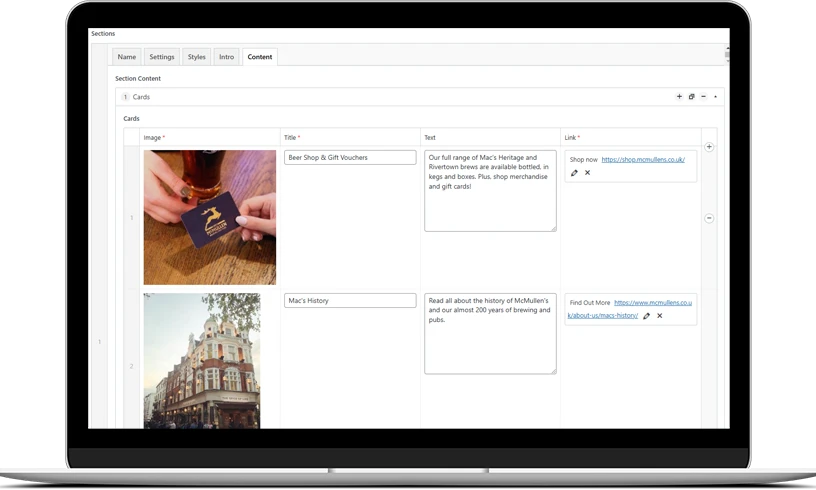Focus the text area about Mac's Heritage brews
816x490 pixels.
pos(490,191)
